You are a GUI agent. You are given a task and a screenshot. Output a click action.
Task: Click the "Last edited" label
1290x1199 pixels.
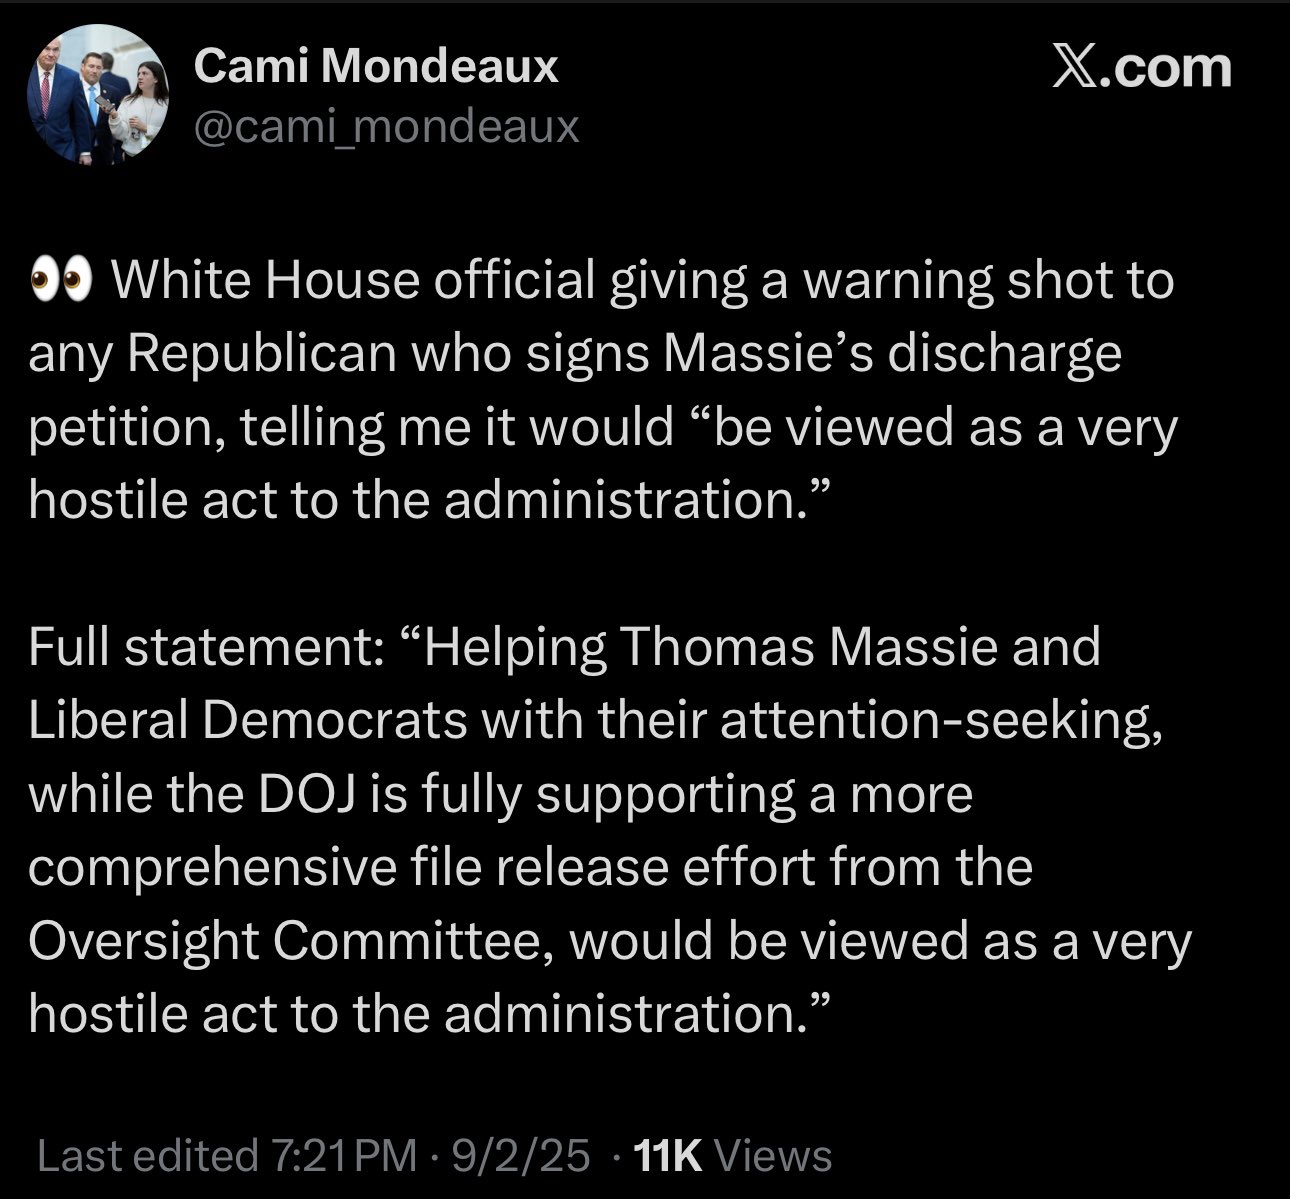(147, 1156)
